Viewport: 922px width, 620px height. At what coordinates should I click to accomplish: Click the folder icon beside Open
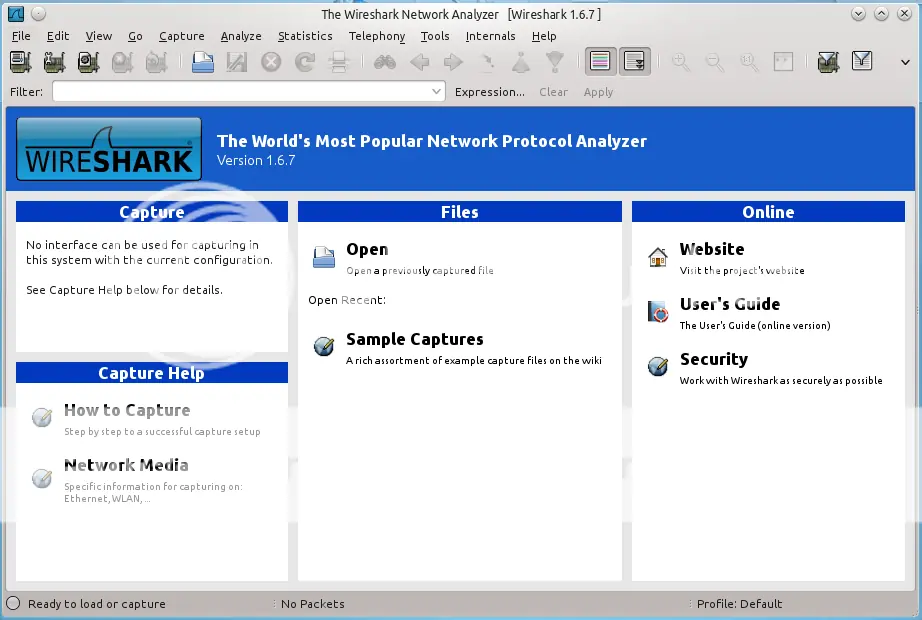[x=323, y=257]
